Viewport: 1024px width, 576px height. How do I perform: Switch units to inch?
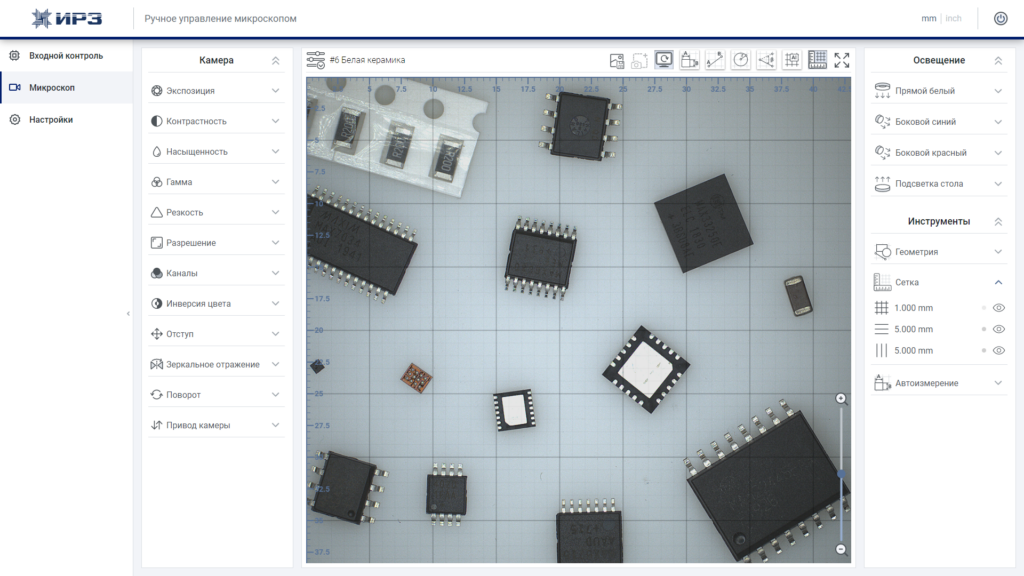pos(953,18)
